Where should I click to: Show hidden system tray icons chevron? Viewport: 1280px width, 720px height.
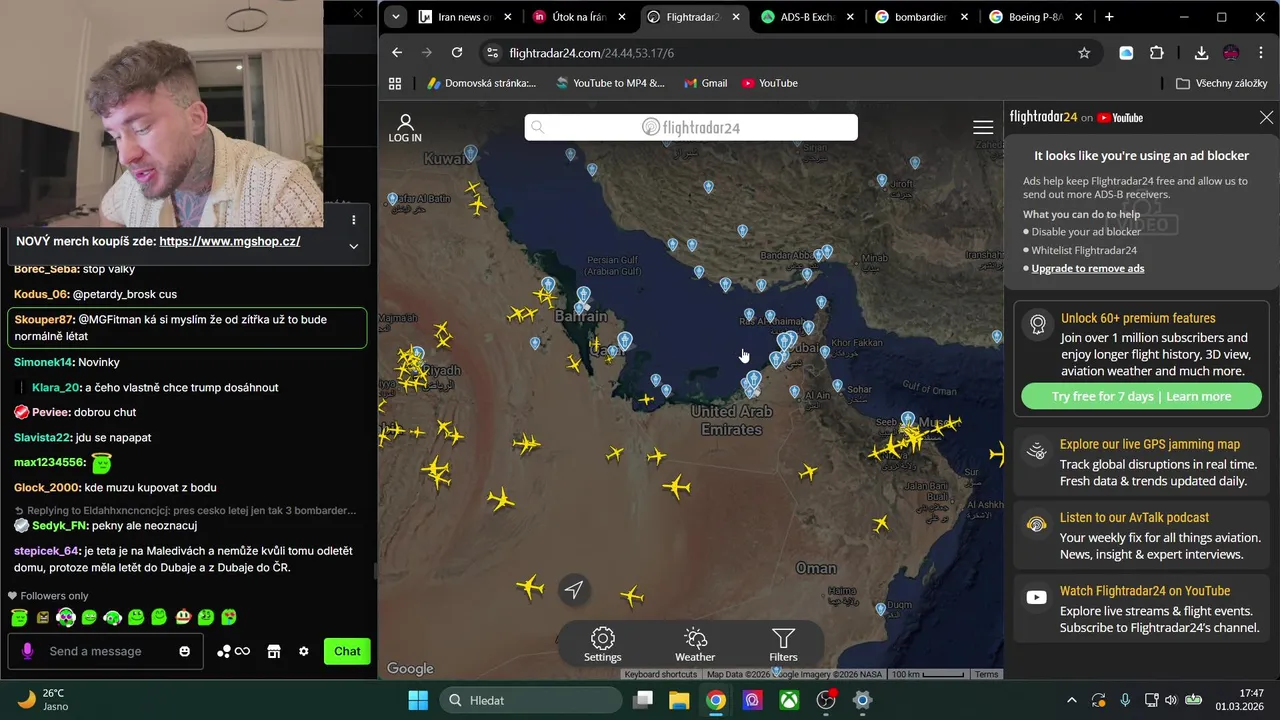pyautogui.click(x=1071, y=700)
